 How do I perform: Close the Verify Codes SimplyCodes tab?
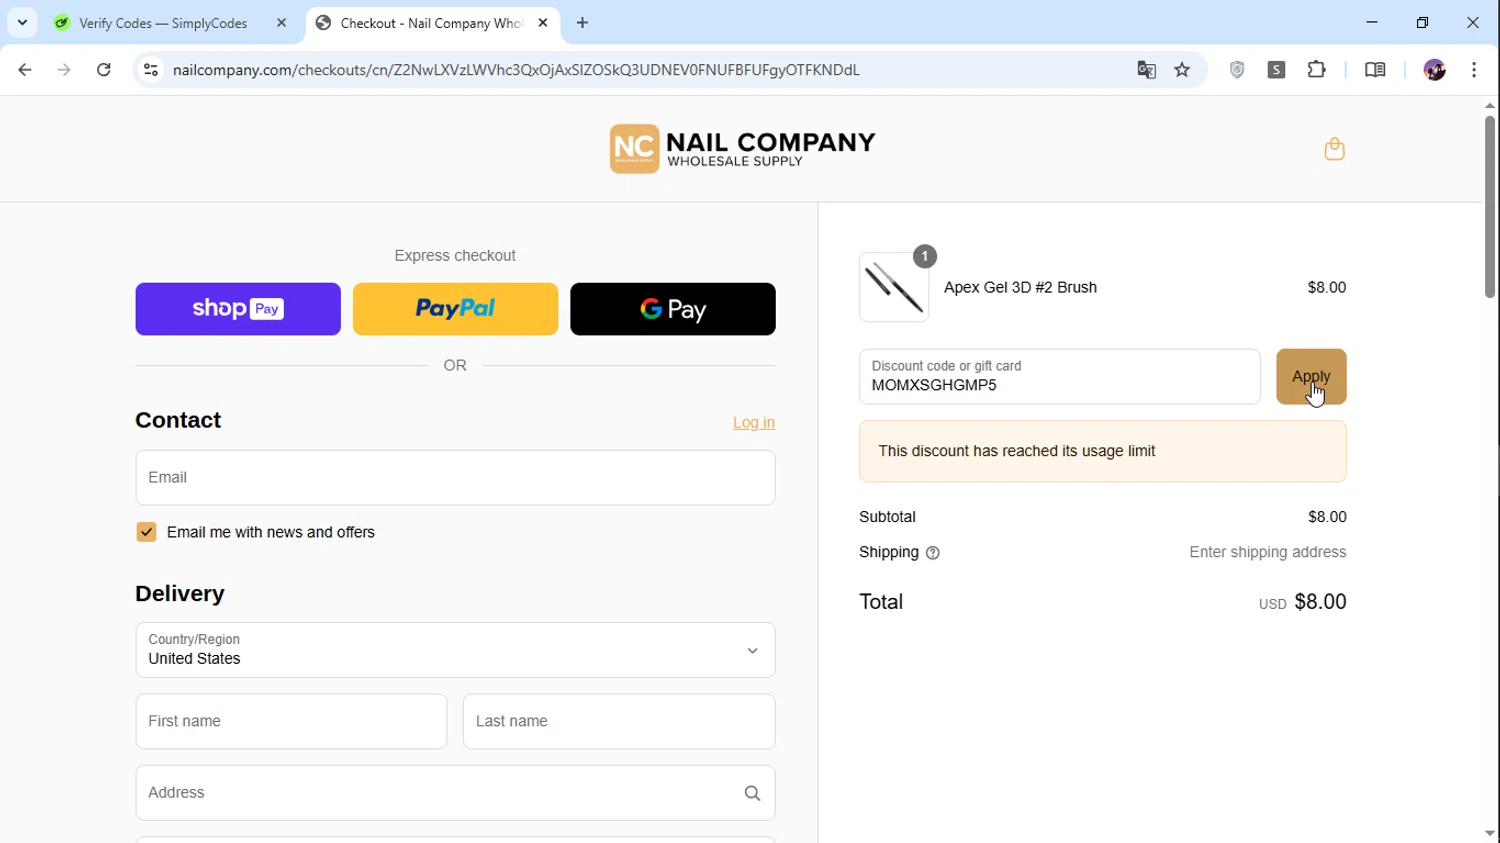[281, 23]
